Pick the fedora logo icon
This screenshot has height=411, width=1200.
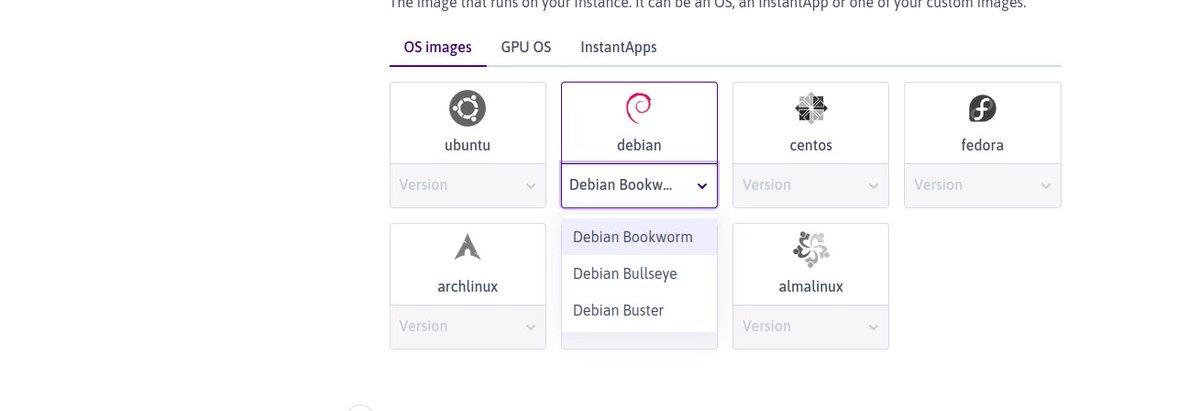click(x=982, y=108)
